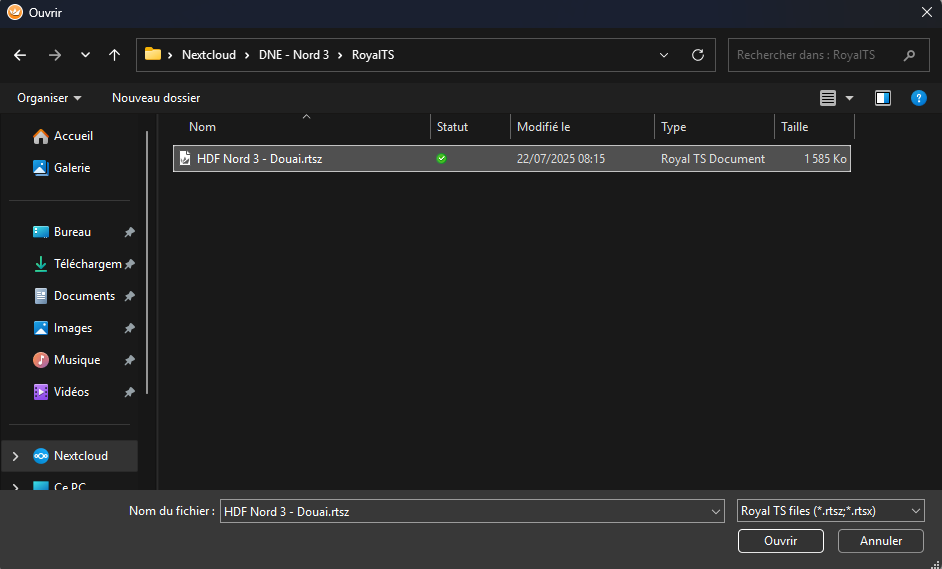Click the 1 585 Ko size cell
The width and height of the screenshot is (942, 569).
coord(825,159)
